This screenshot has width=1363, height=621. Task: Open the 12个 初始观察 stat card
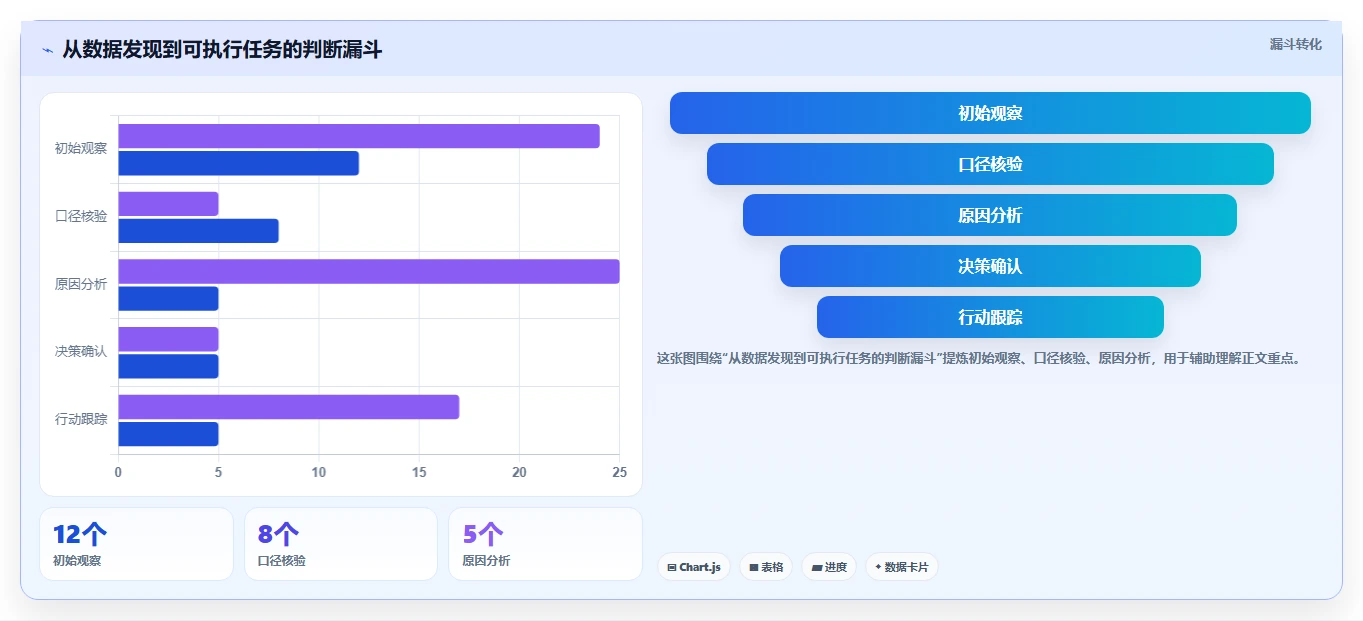coord(136,544)
